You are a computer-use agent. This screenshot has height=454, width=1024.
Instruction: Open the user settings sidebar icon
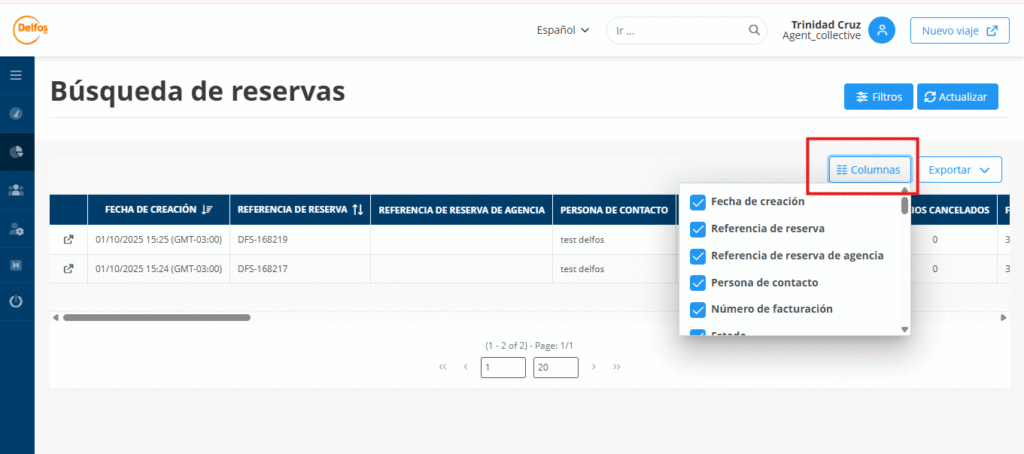[16, 229]
